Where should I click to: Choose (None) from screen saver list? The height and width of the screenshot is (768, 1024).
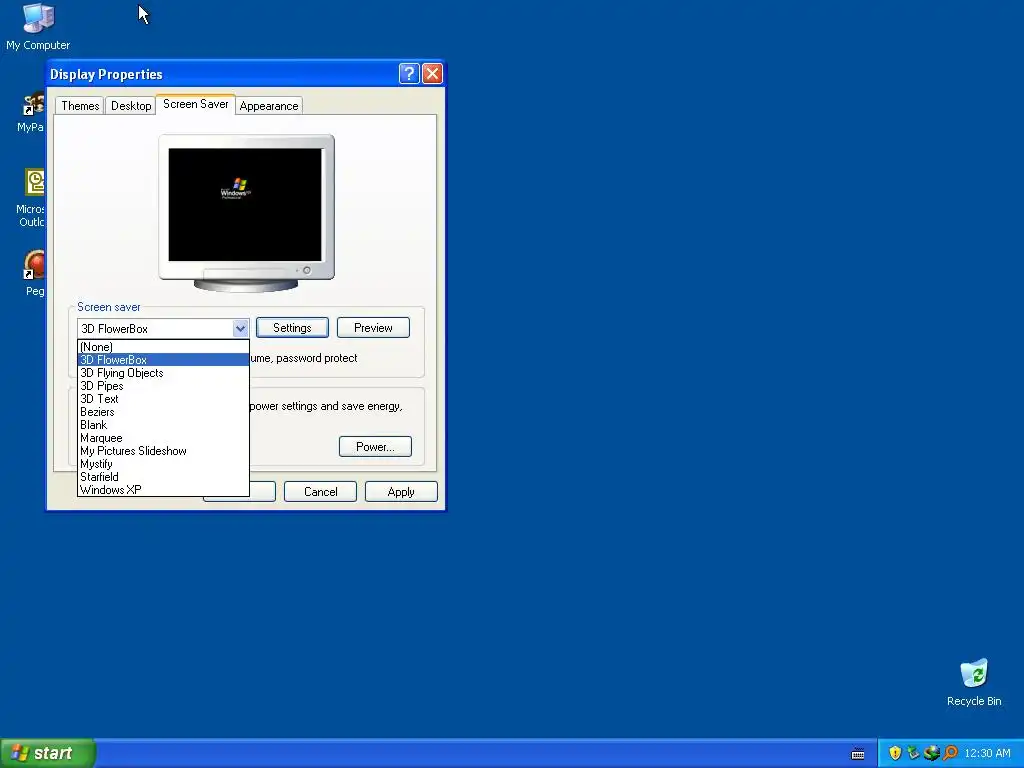pos(163,347)
